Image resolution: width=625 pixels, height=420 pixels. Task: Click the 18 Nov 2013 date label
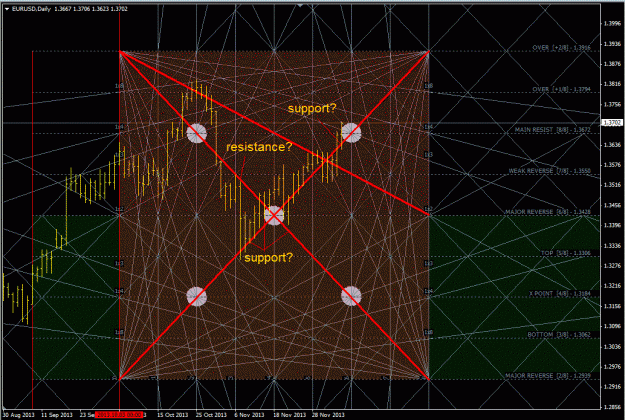point(288,415)
